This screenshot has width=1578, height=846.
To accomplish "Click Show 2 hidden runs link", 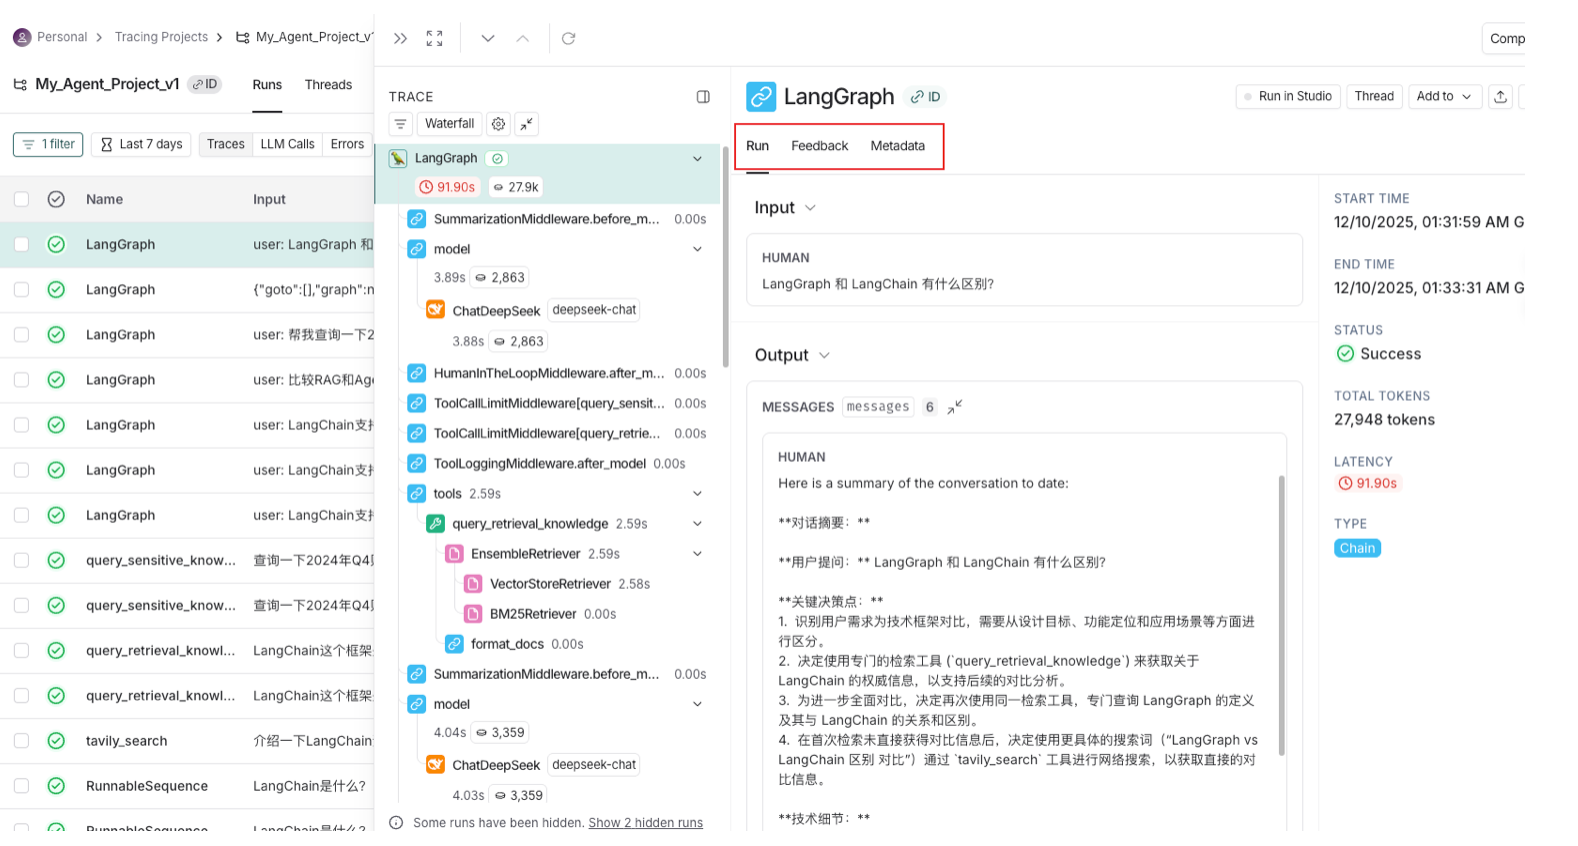I will tap(645, 823).
